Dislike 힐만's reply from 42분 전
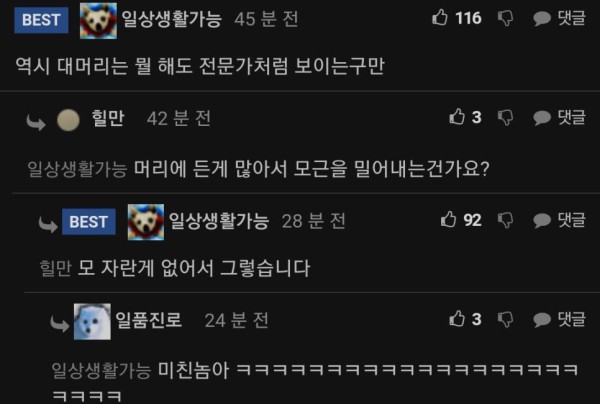Viewport: 600px width, 404px height. [x=505, y=117]
